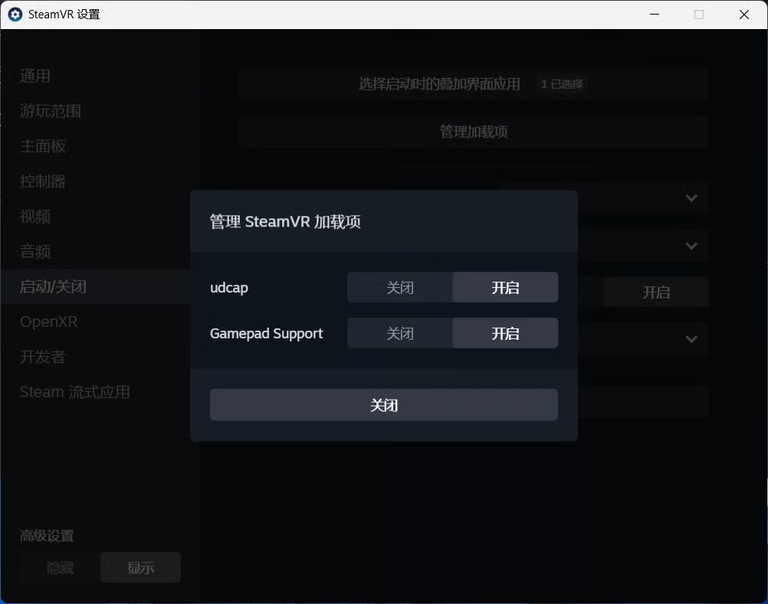Choose 隐藏 under 高级设置

tap(60, 568)
